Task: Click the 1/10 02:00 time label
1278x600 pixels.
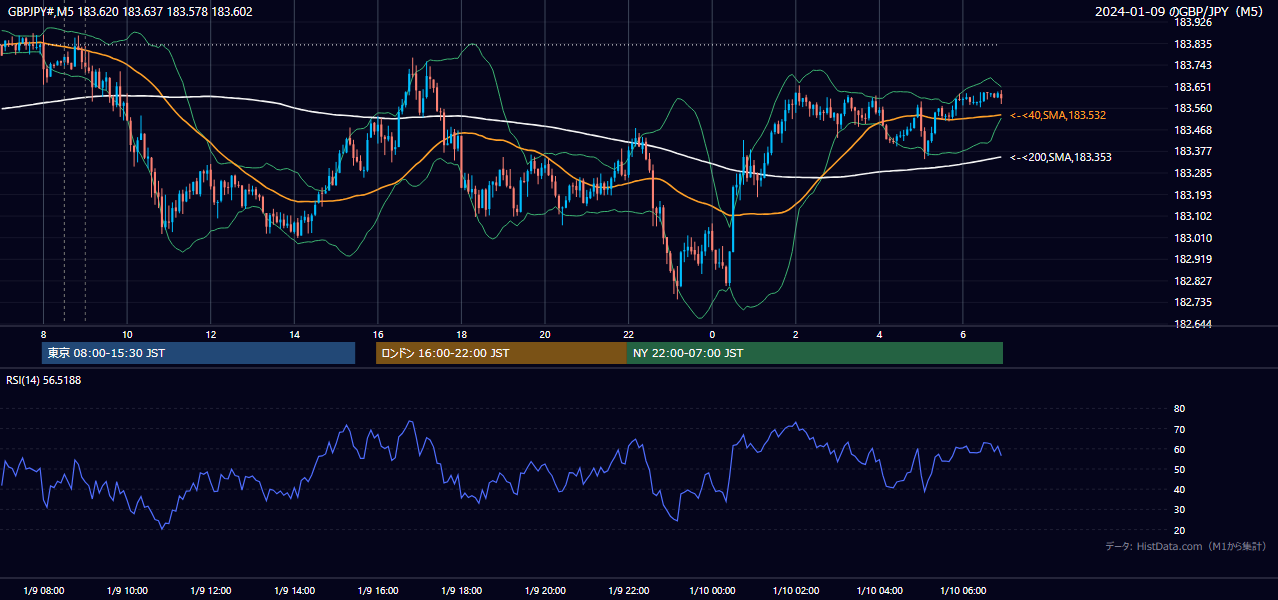Action: (795, 591)
